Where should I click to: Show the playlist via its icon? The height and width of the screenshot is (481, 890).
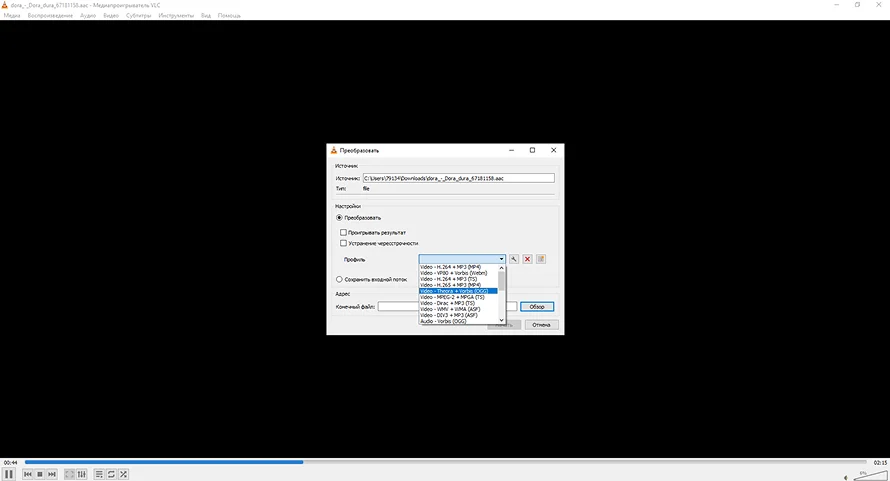(x=99, y=474)
